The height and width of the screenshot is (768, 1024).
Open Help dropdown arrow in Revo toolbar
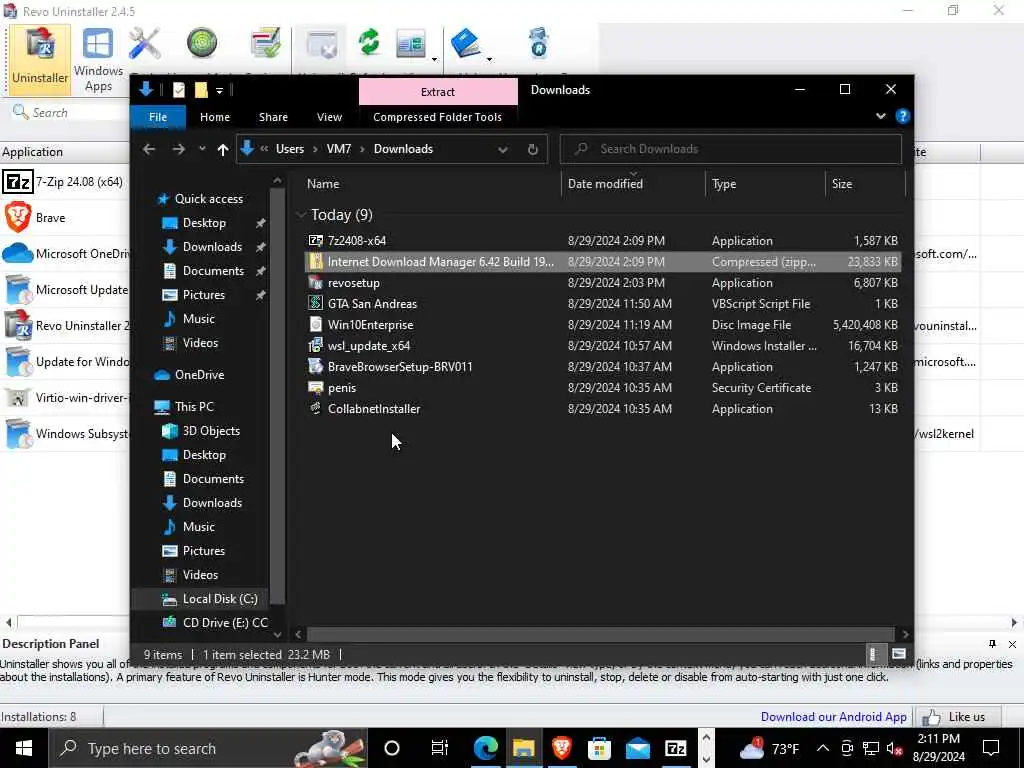click(x=488, y=59)
